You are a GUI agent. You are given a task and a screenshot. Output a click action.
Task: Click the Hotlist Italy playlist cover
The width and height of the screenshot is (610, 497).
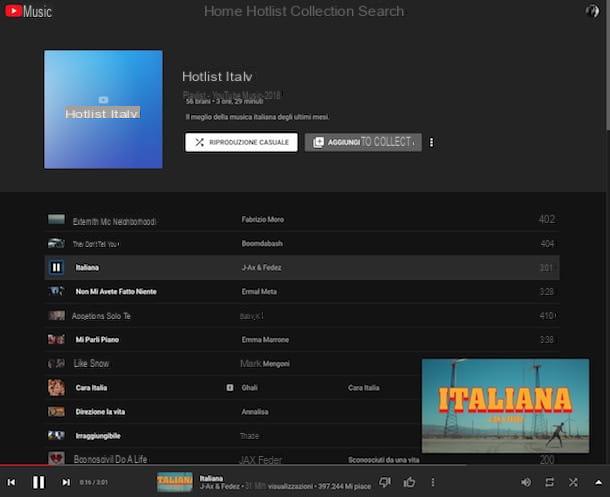[103, 109]
